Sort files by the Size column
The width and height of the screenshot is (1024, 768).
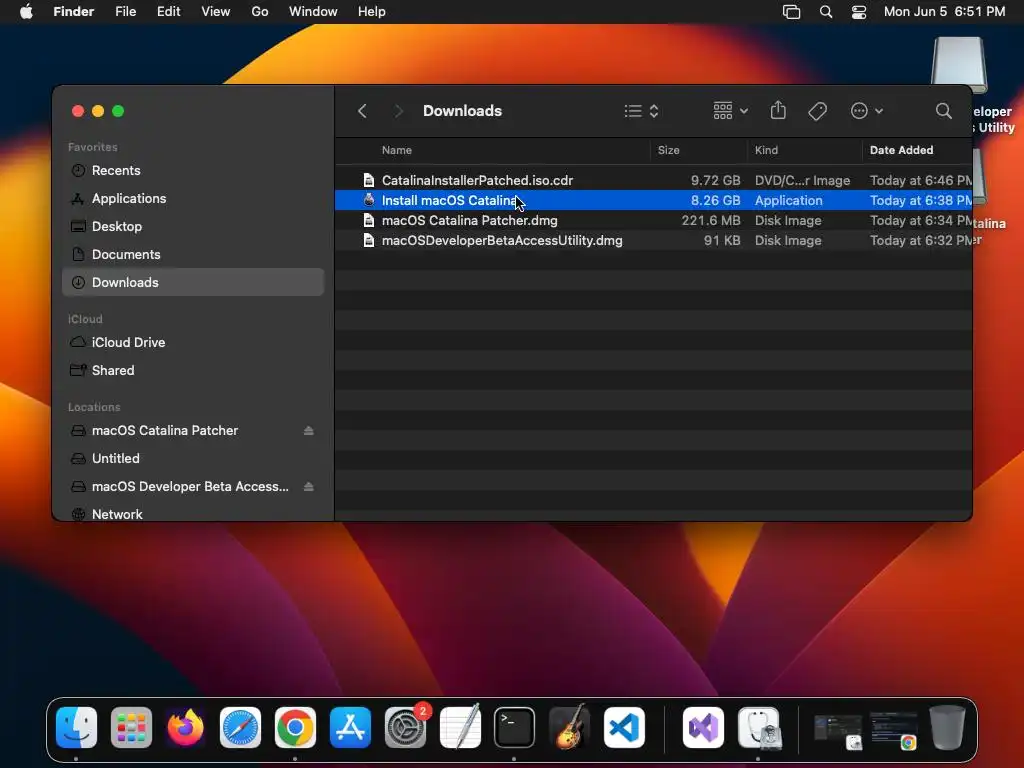668,150
